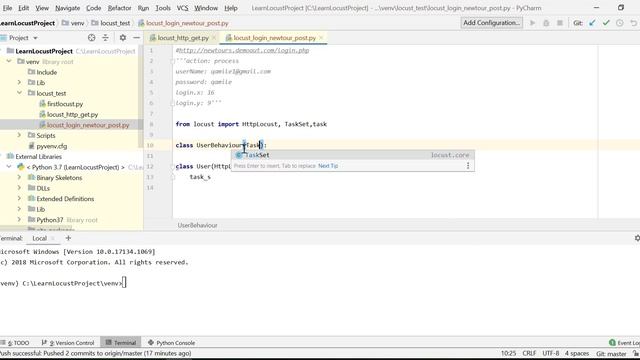Close the locust_http_get.py tab
640x360 pixels.
tap(214, 38)
